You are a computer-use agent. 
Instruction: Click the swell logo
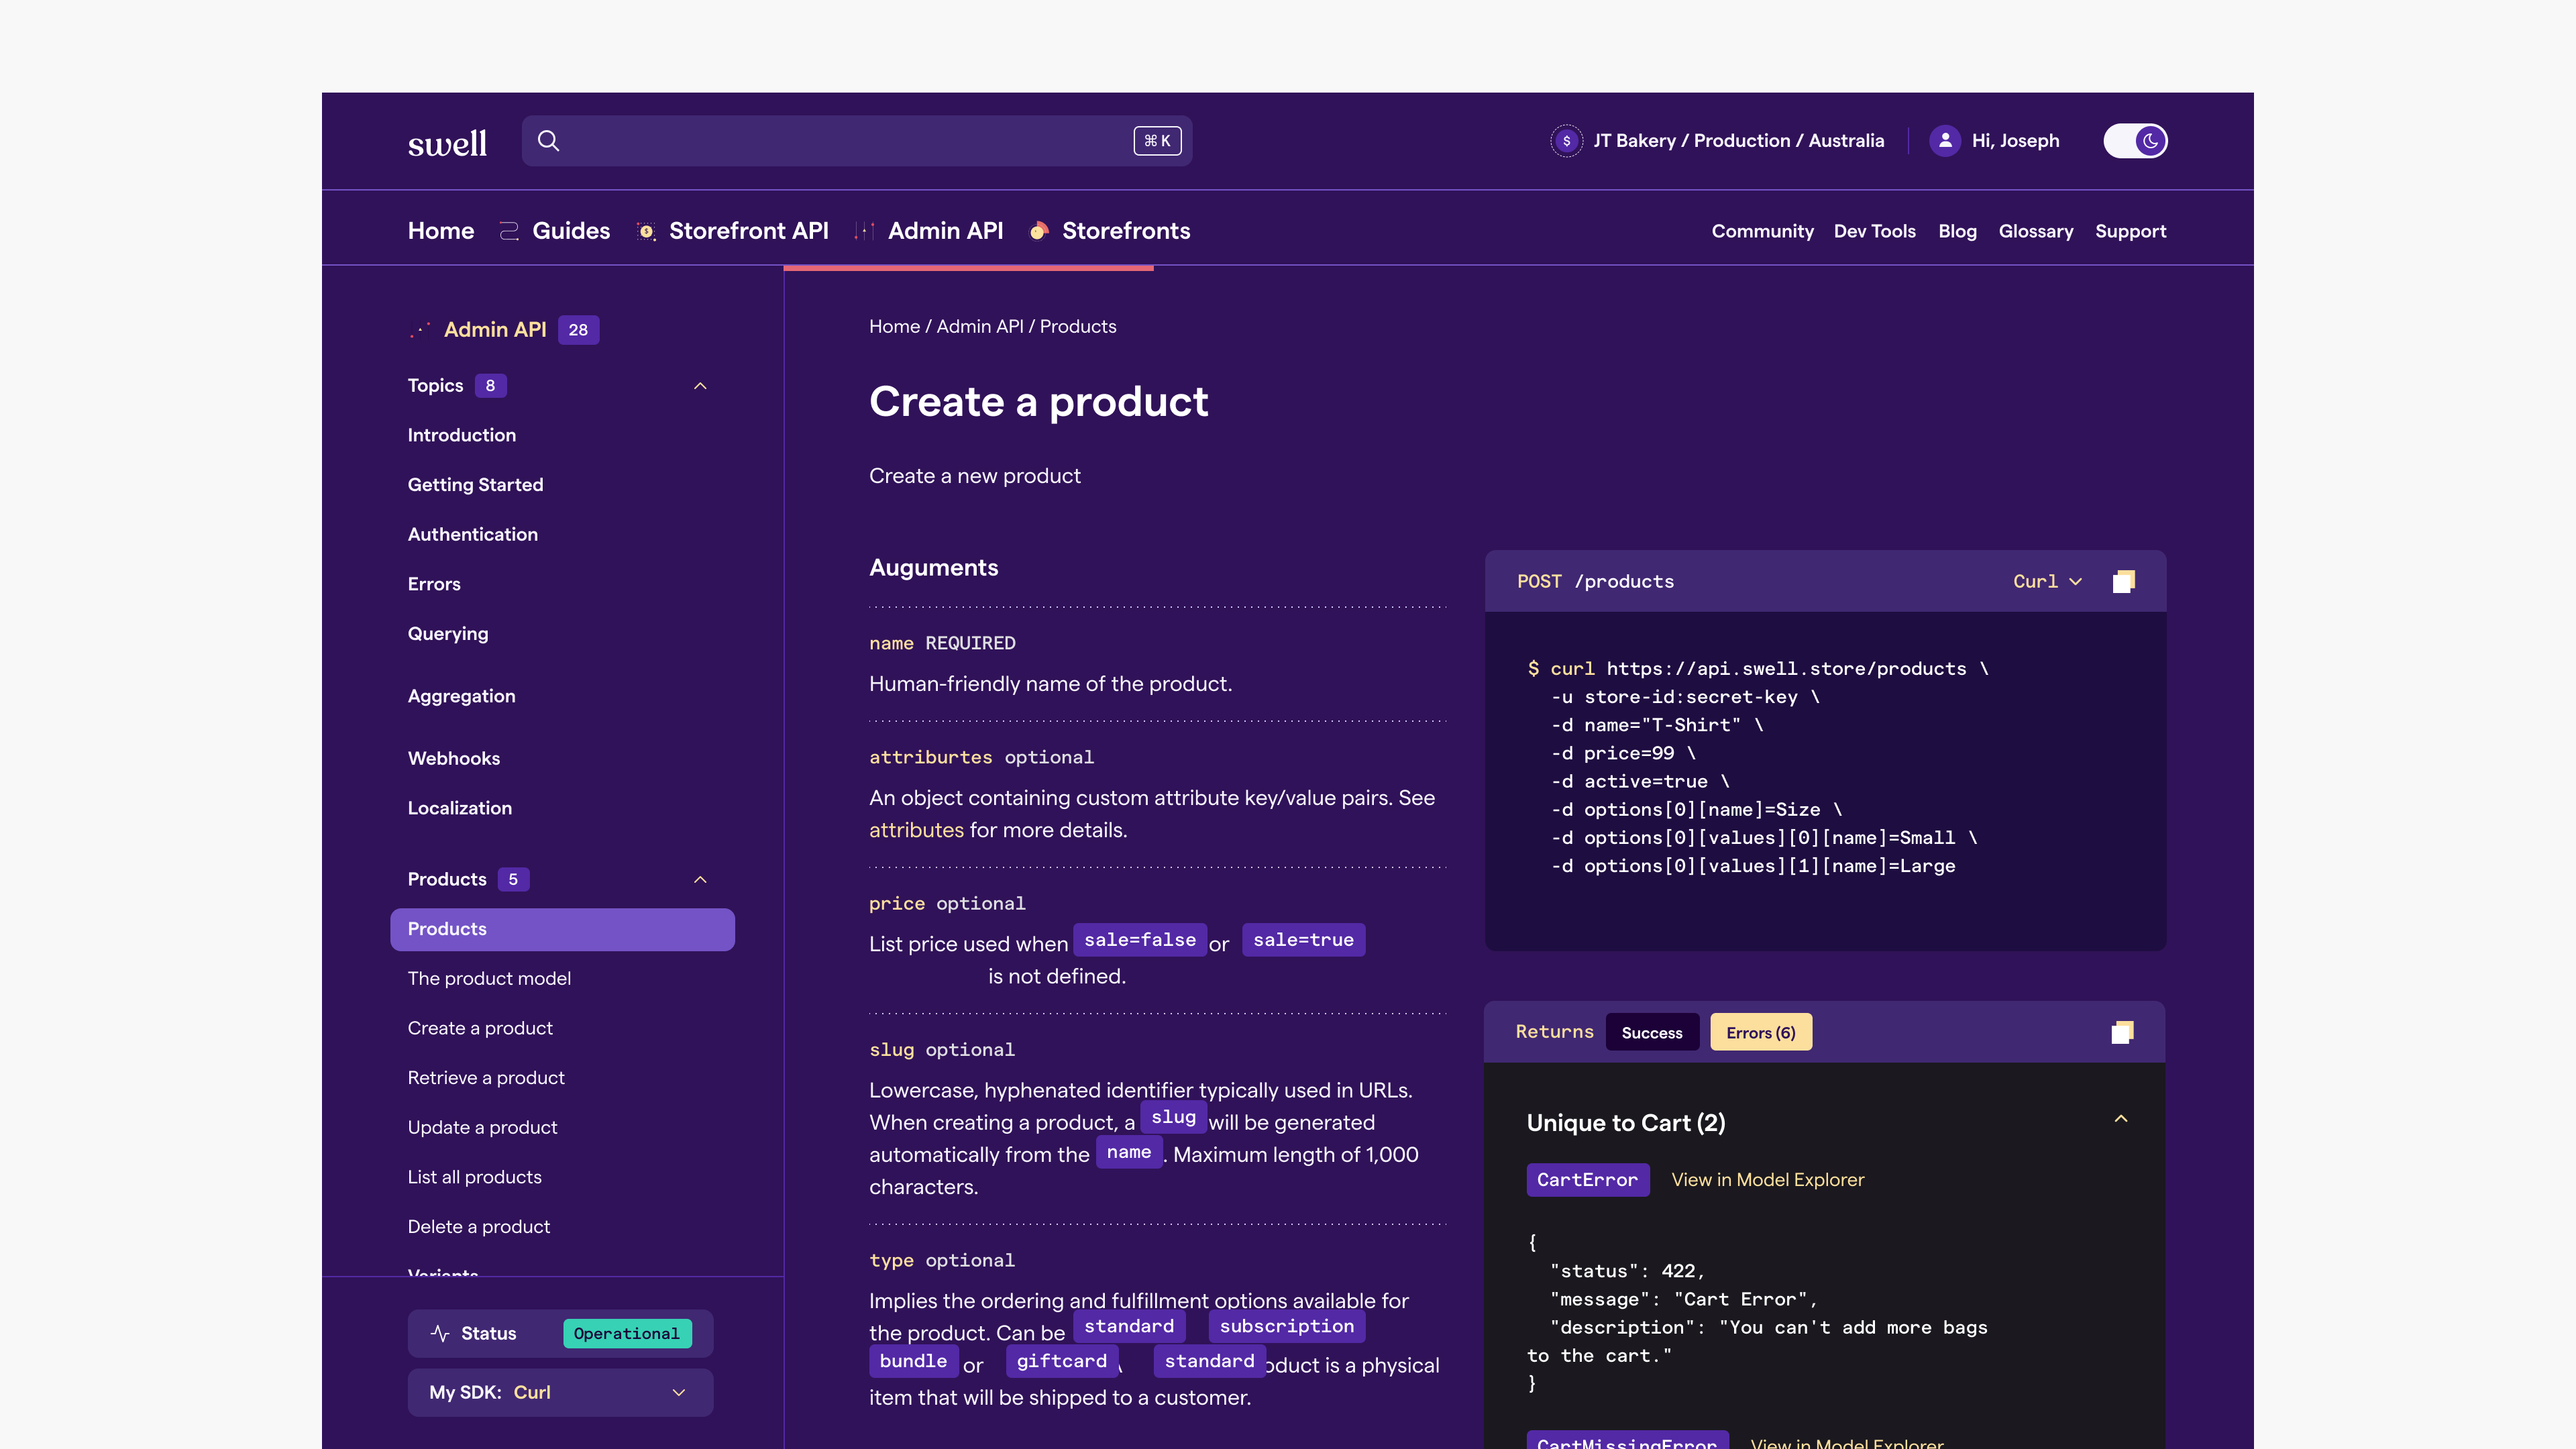coord(447,143)
